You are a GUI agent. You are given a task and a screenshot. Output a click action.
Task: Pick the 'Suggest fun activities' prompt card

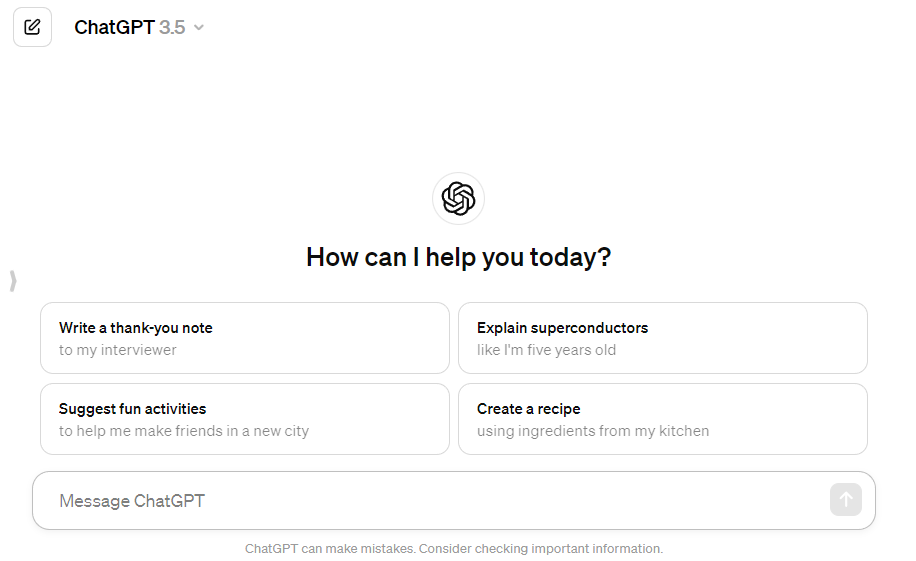[x=245, y=419]
